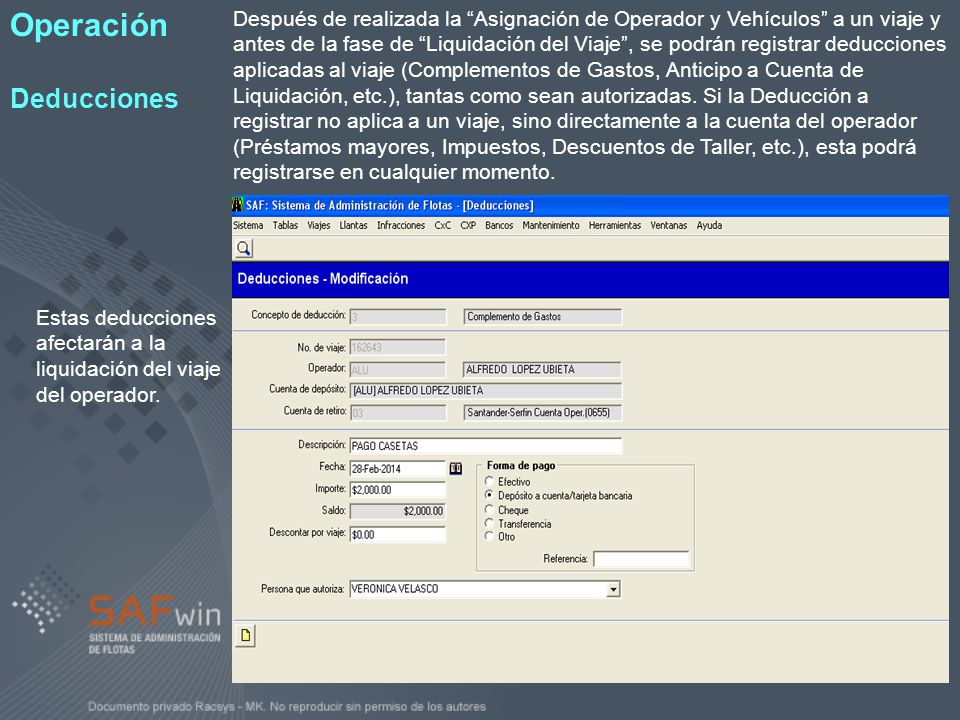Screen dimensions: 960x720
Task: Expand the Persona que autoriza dropdown
Action: click(613, 589)
